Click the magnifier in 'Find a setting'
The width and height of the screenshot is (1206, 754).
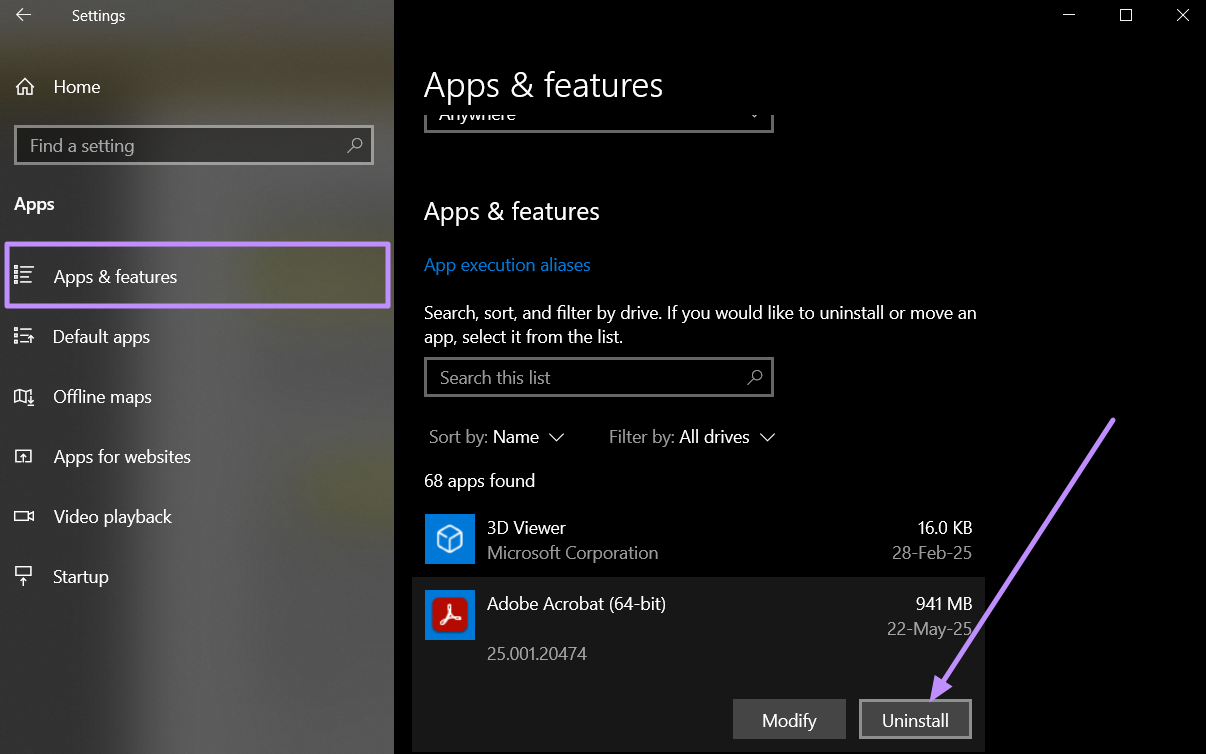354,145
